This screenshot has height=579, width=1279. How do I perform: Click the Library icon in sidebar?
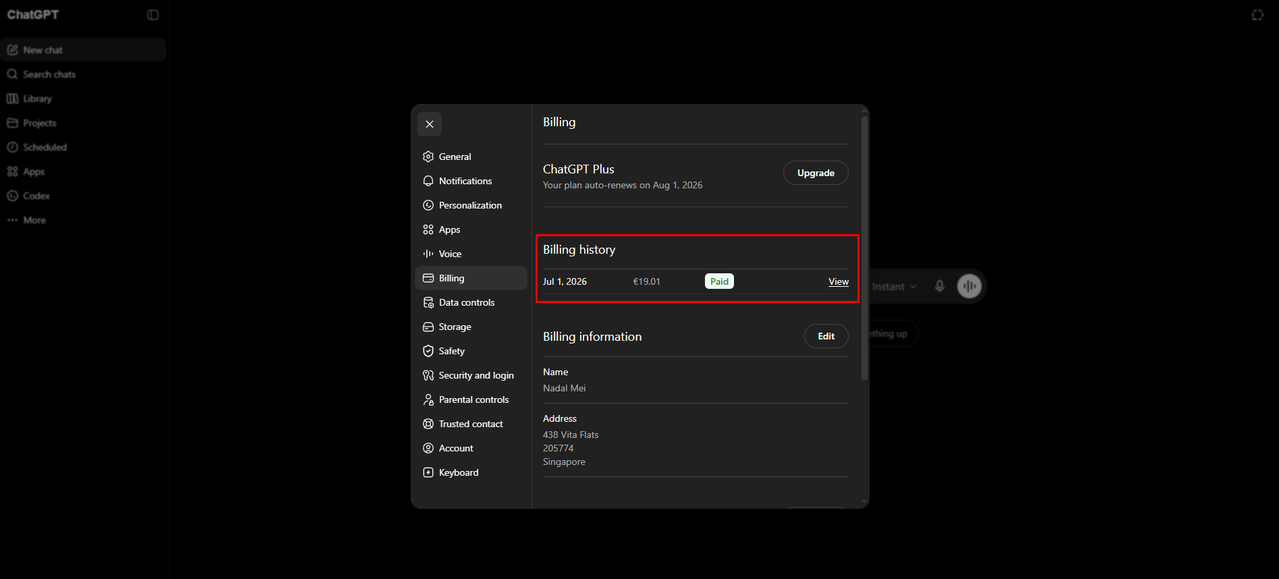[x=13, y=99]
